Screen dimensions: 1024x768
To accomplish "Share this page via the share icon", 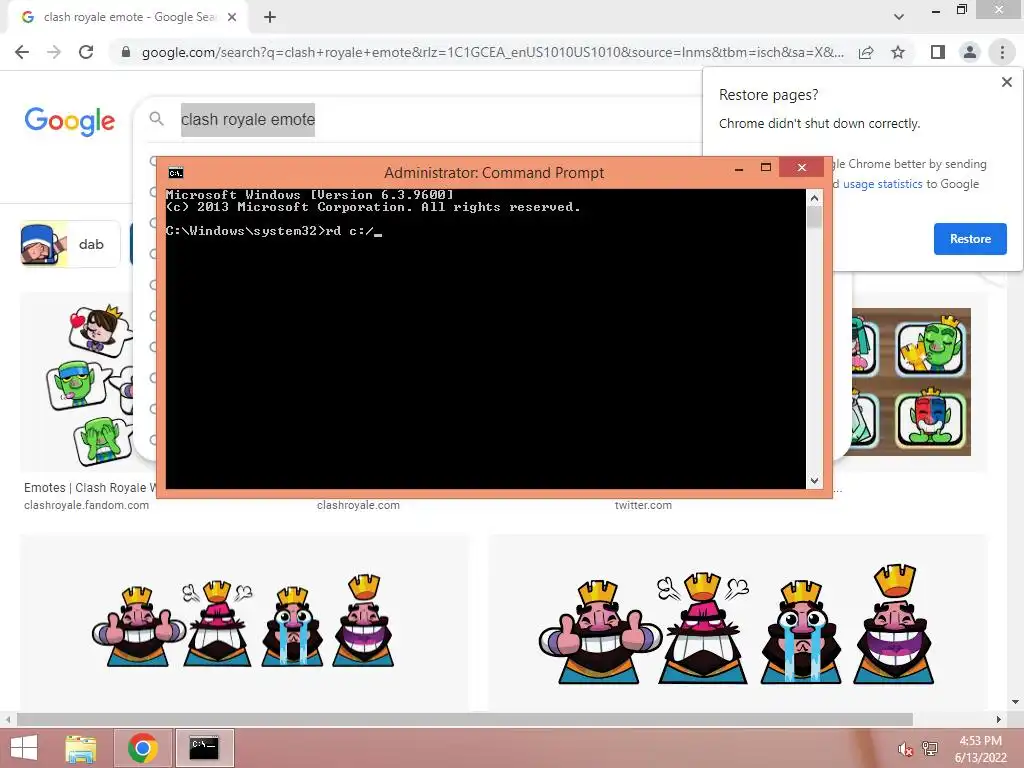I will tap(866, 52).
